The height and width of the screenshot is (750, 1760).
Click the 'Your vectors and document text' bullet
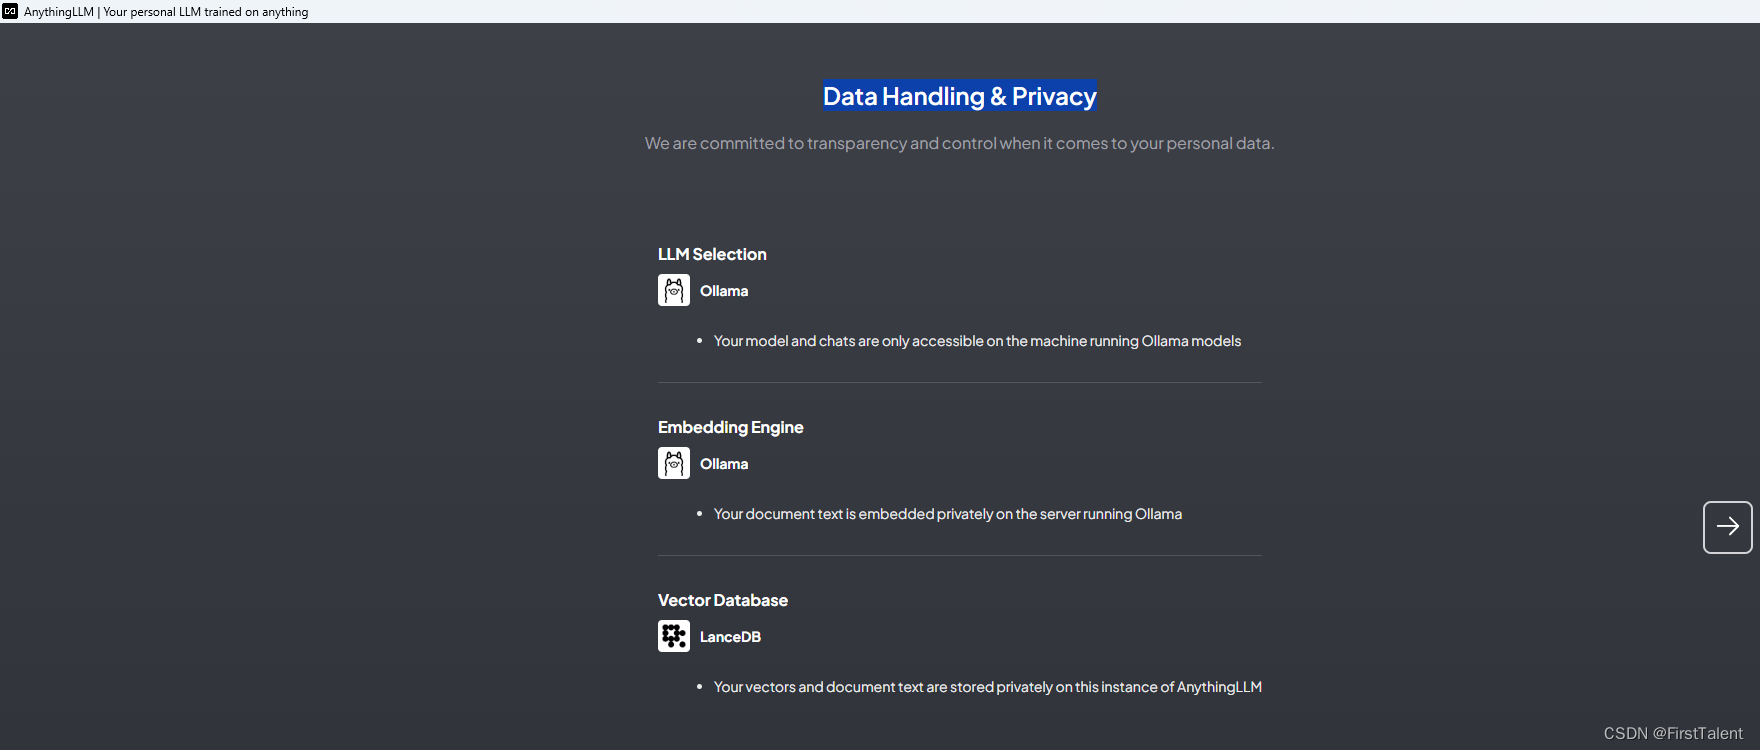tap(988, 687)
